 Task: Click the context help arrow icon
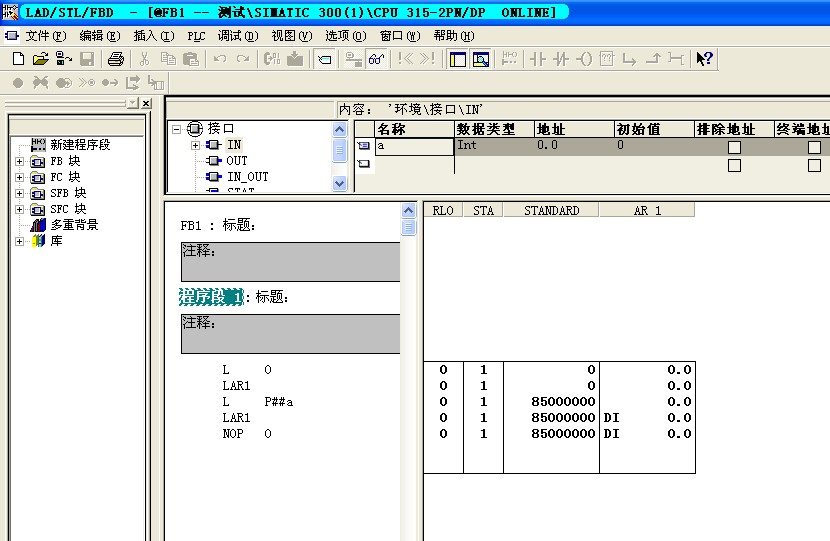705,59
